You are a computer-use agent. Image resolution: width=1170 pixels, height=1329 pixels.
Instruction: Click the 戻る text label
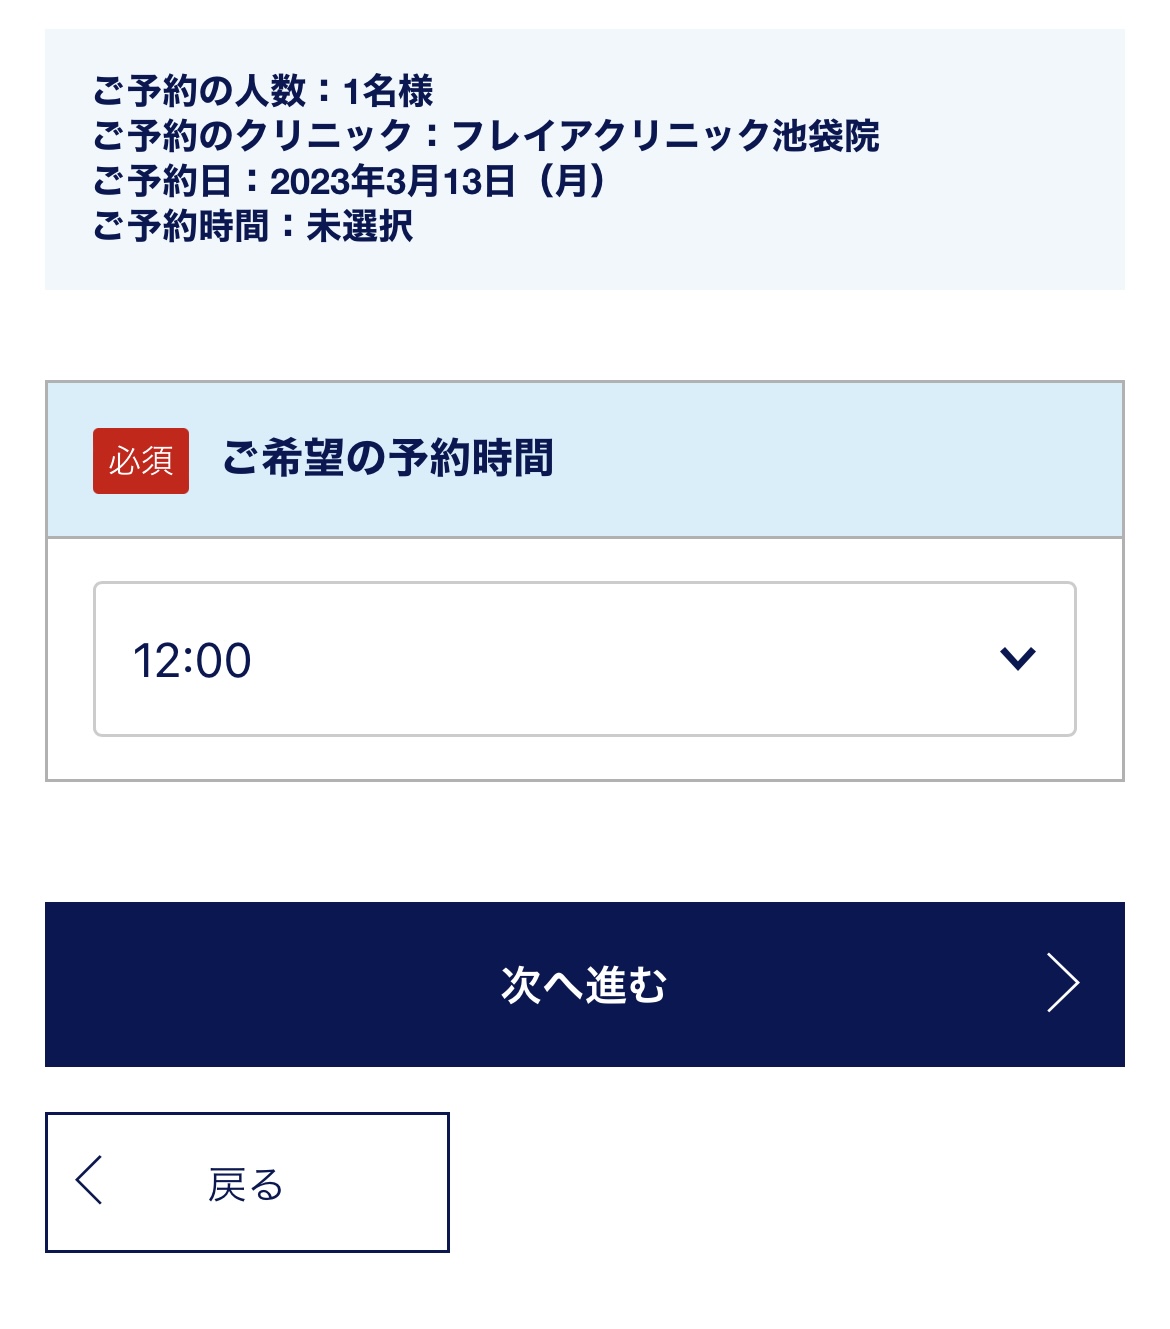[246, 1185]
